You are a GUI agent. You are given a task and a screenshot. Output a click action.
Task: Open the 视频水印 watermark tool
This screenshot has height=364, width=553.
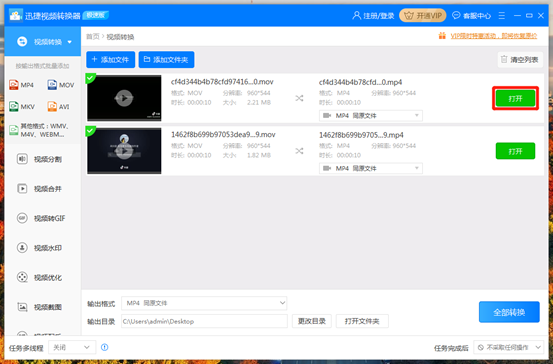click(40, 248)
